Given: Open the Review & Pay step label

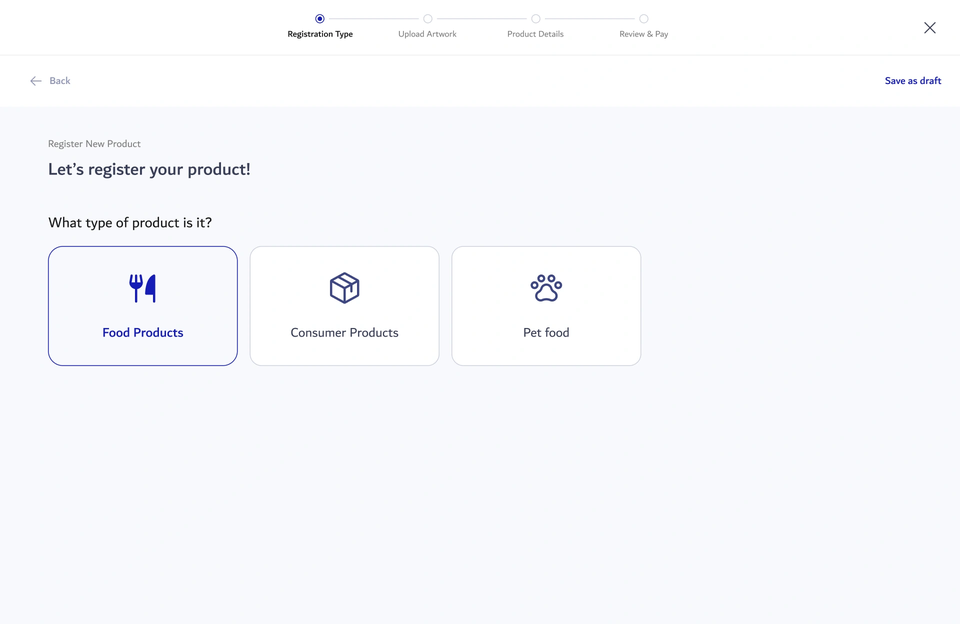Looking at the screenshot, I should coord(643,34).
